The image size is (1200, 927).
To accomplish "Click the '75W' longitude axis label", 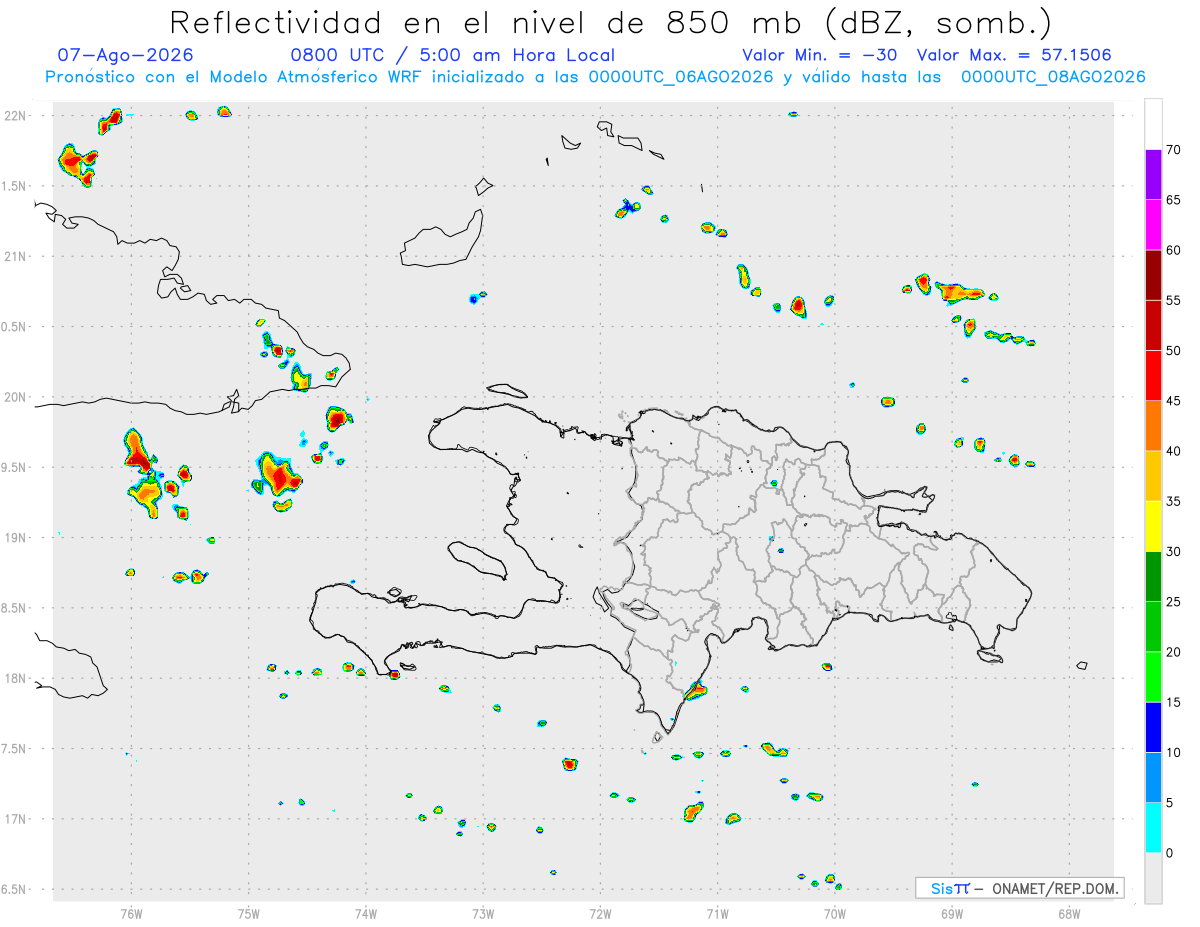I will 248,914.
